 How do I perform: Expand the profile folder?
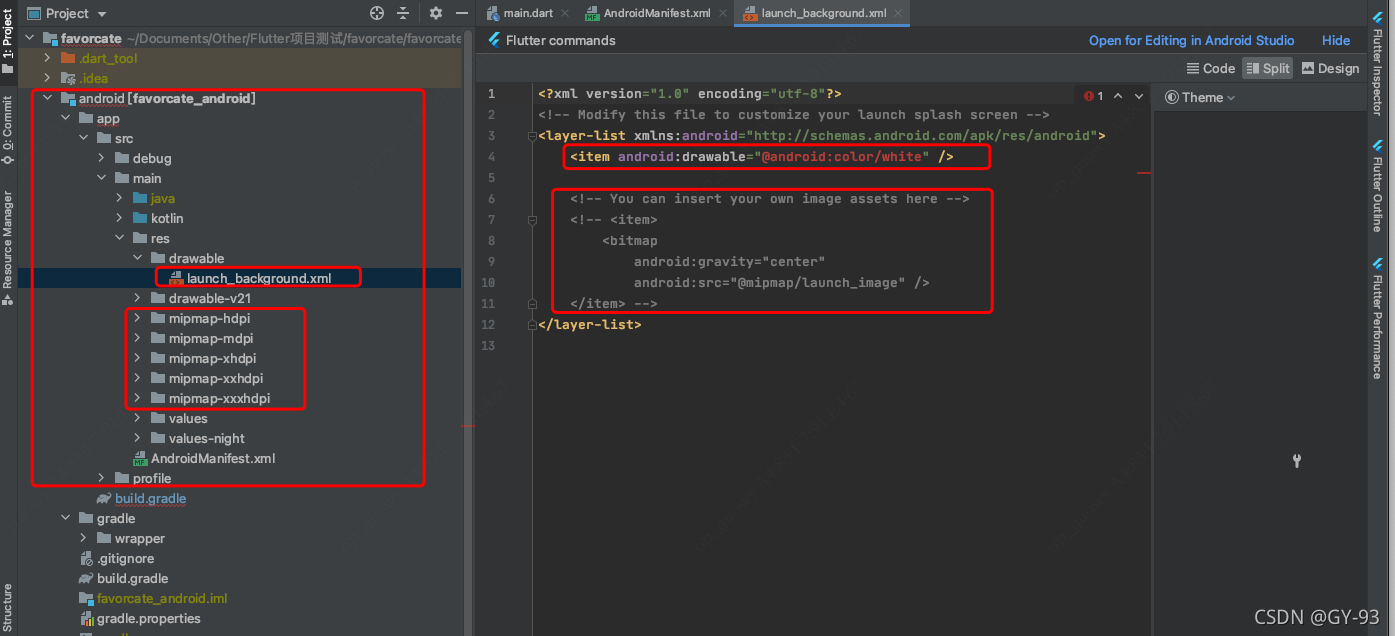tap(101, 478)
